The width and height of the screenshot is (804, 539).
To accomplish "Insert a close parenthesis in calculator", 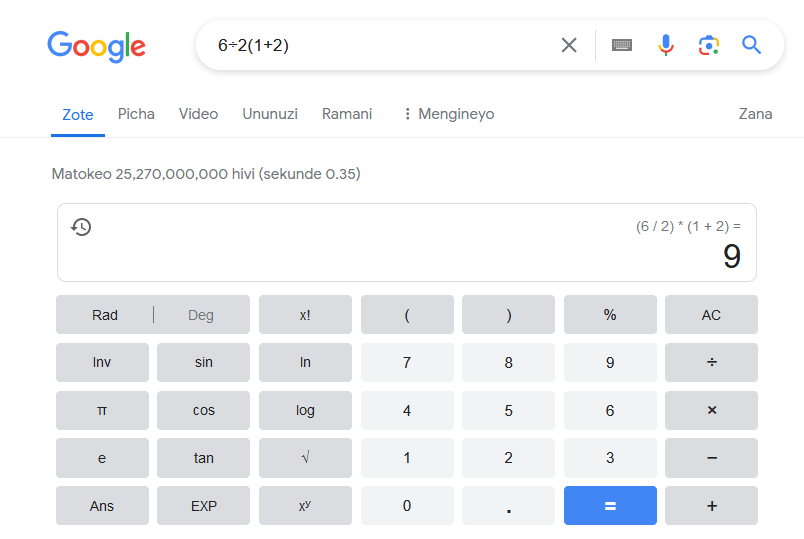I will coord(508,315).
